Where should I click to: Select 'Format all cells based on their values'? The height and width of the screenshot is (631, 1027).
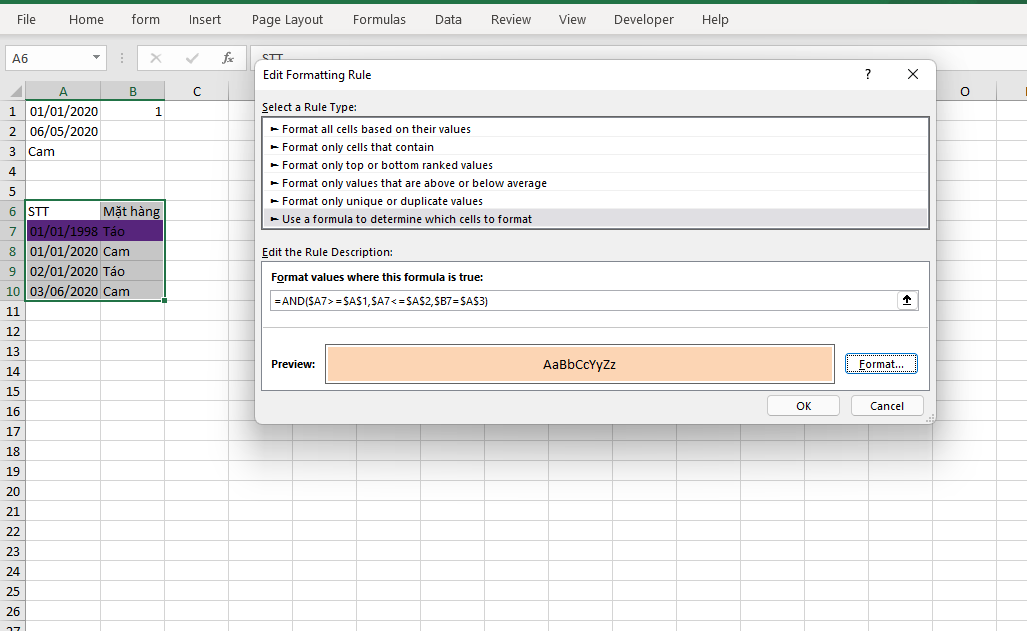click(376, 129)
